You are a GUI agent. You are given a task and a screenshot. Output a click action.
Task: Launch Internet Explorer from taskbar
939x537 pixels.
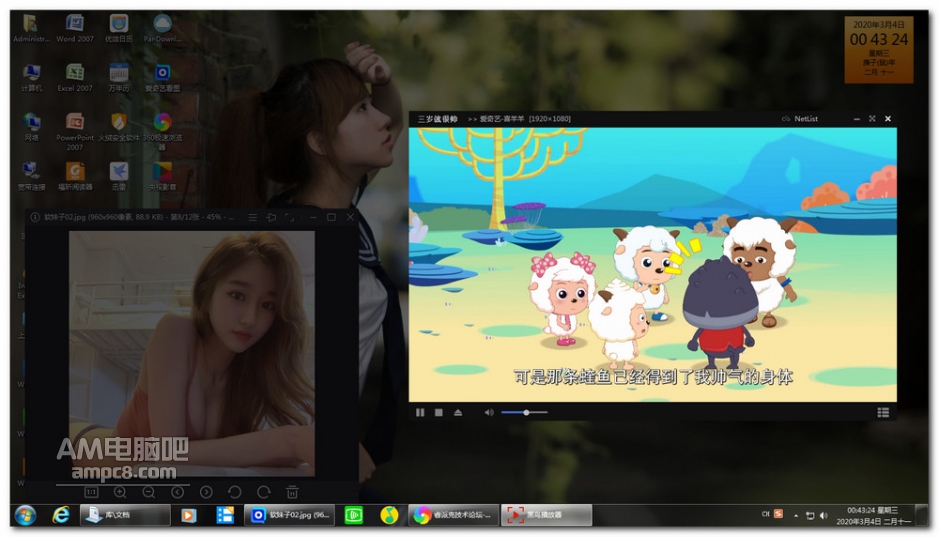(x=61, y=515)
